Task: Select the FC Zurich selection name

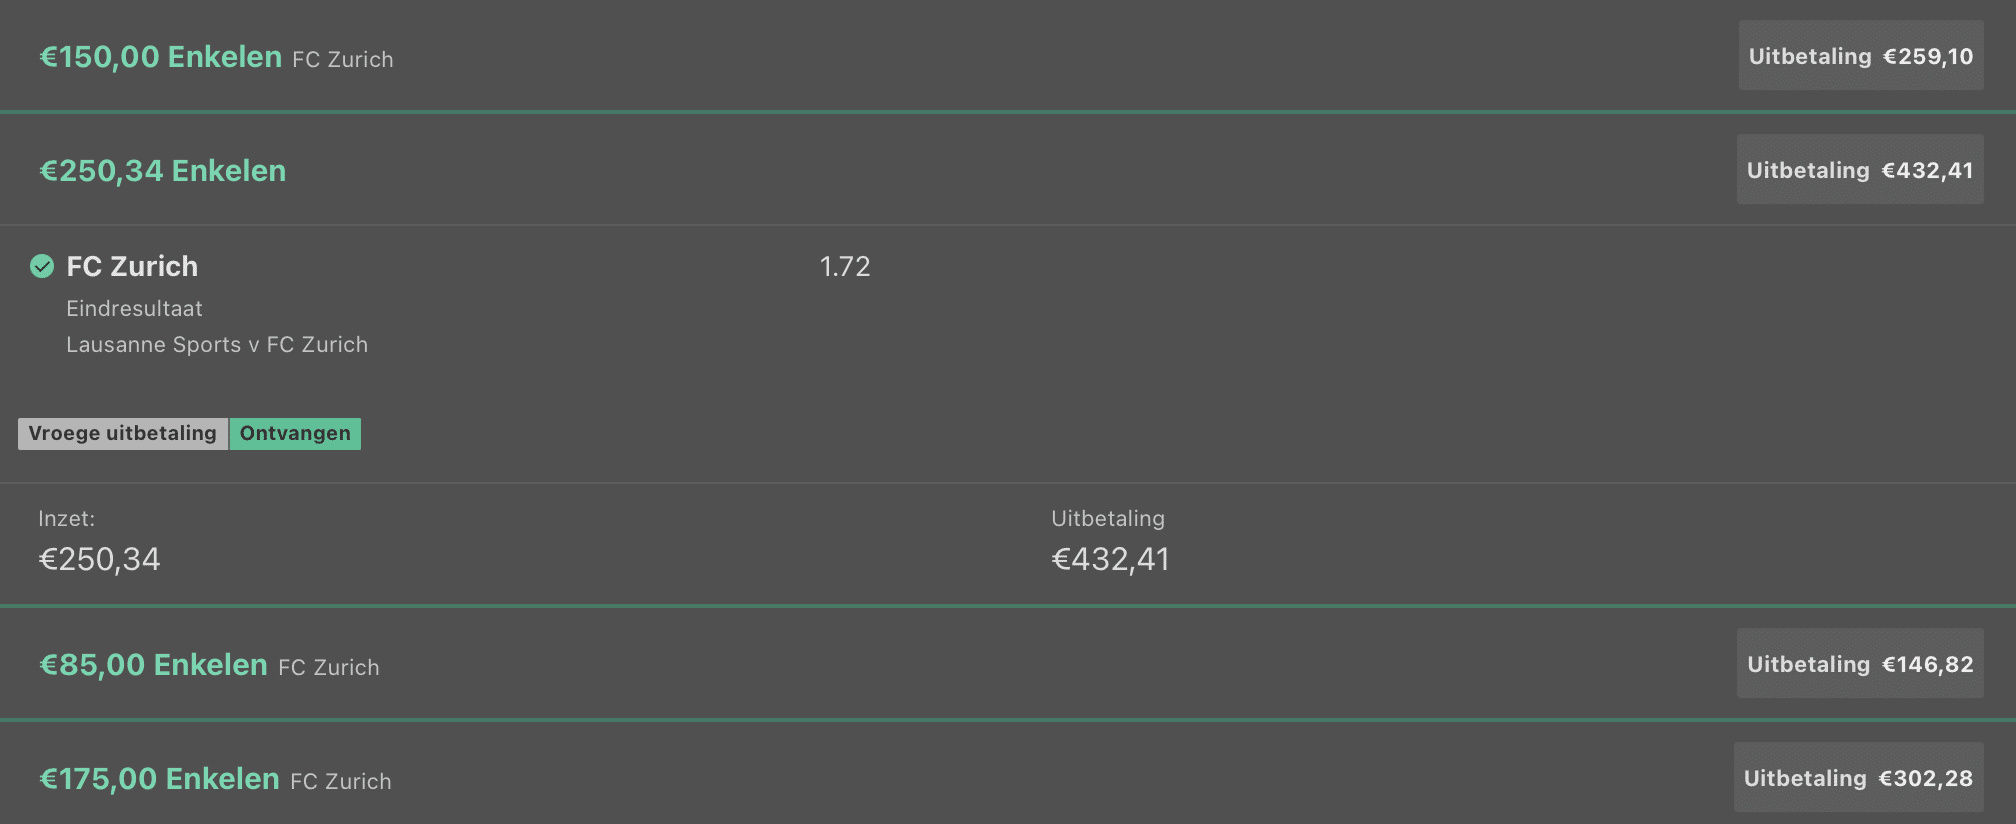Action: click(x=132, y=267)
